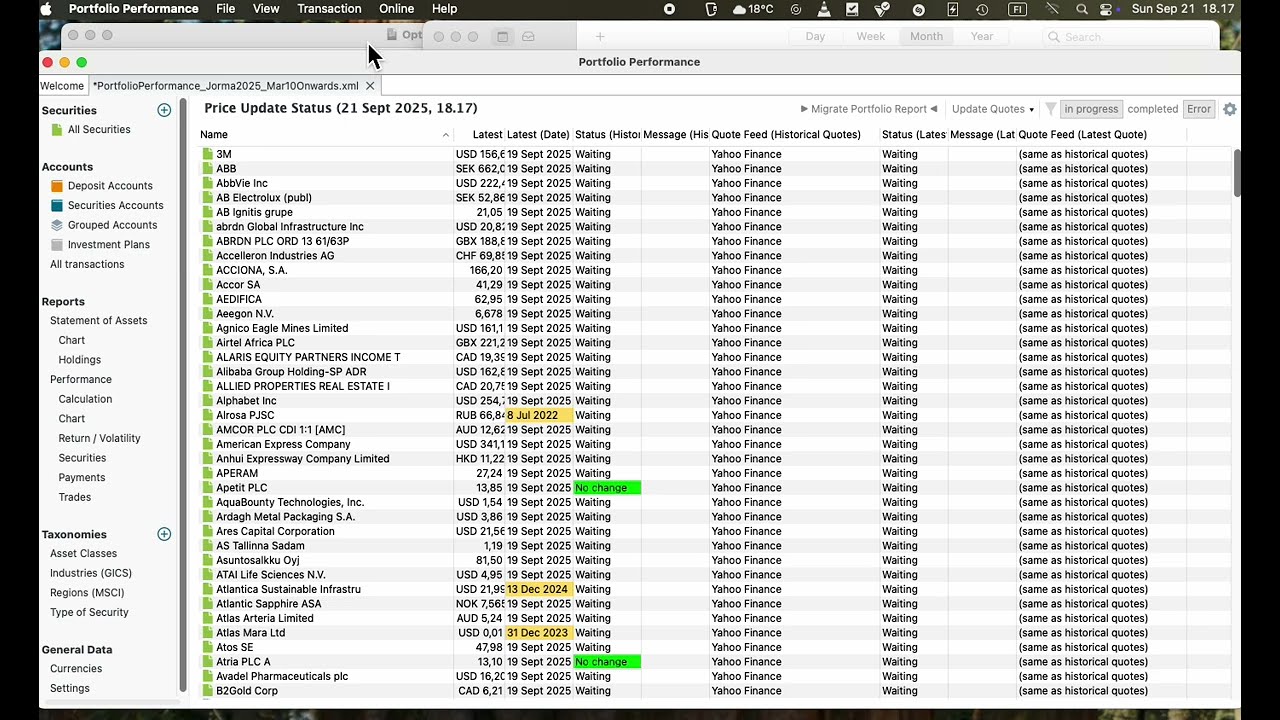The height and width of the screenshot is (720, 1280).
Task: Select Month in the background calendar window
Action: point(926,36)
